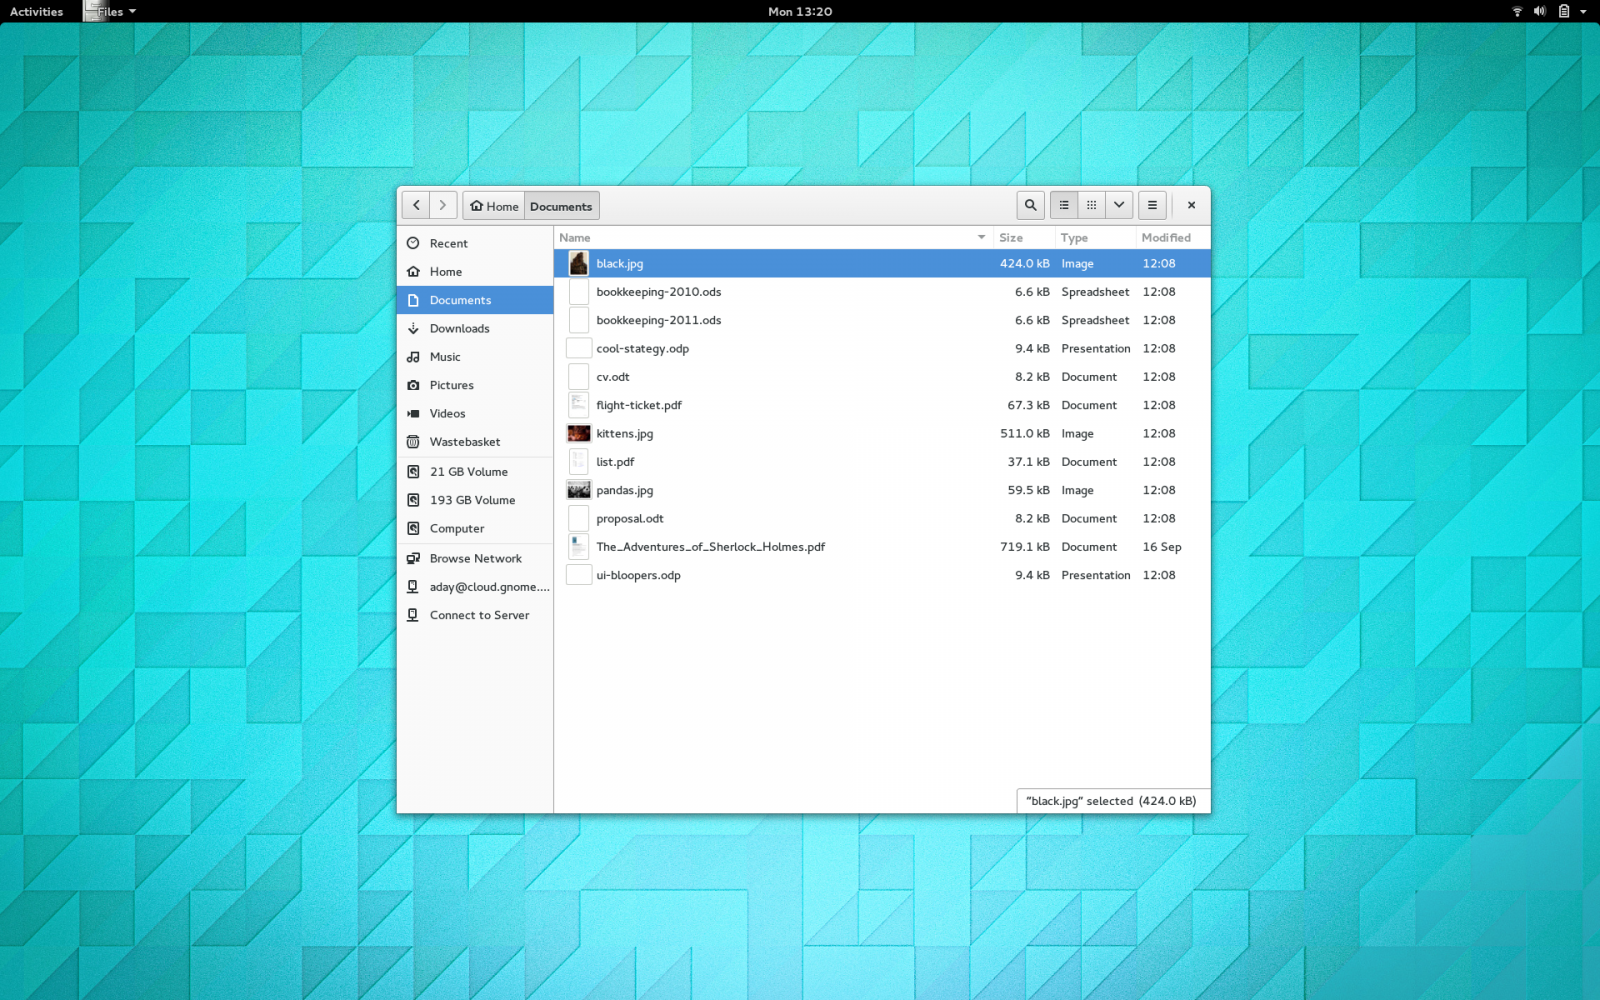1600x1000 pixels.
Task: Select Music in the sidebar
Action: (445, 357)
